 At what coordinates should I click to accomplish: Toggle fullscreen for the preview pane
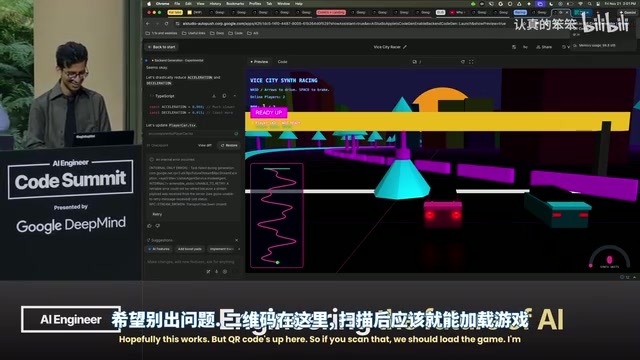pos(471,62)
